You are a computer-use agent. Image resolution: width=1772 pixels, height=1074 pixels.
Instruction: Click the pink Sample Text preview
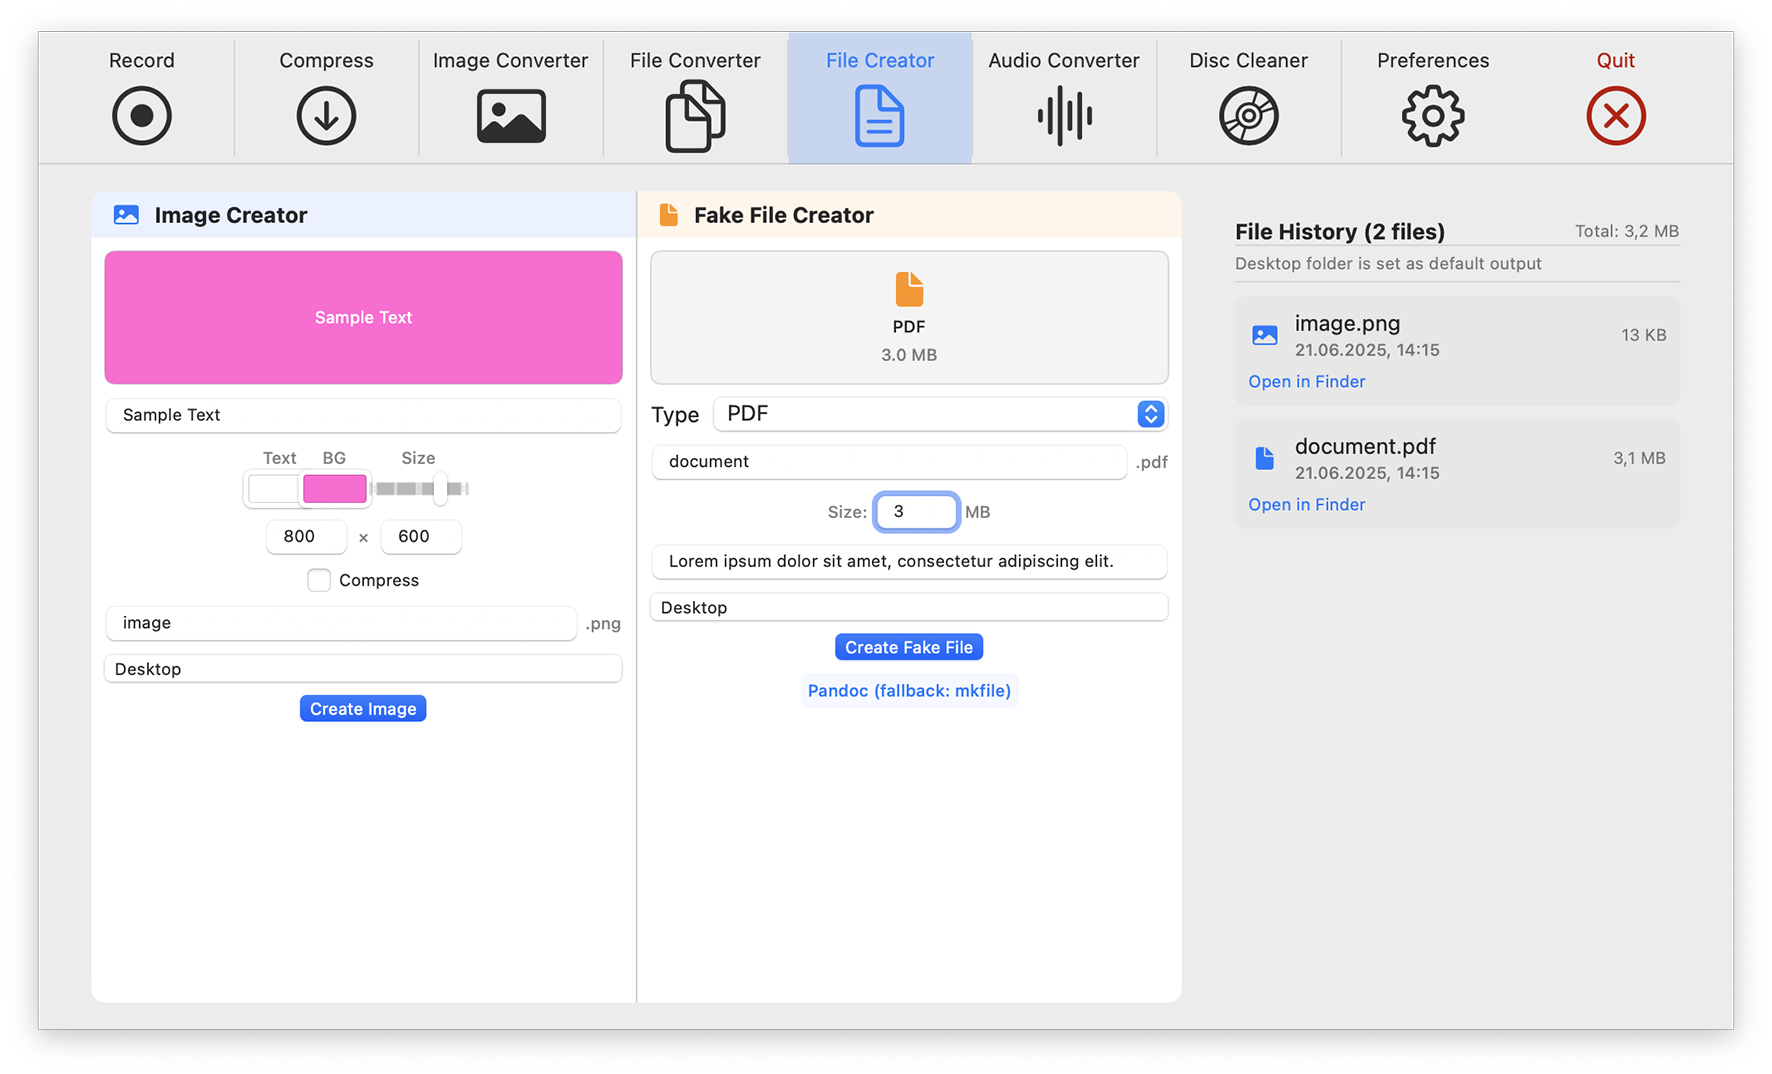363,317
